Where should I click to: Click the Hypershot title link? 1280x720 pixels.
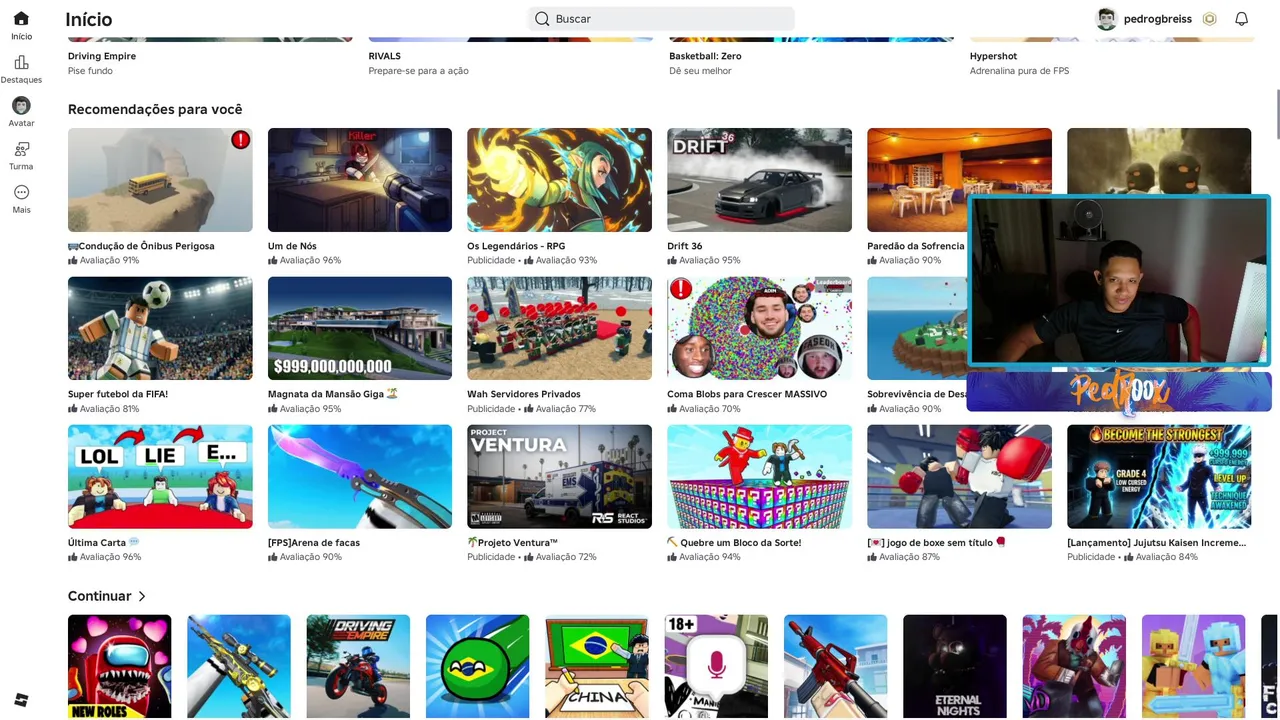coord(993,56)
